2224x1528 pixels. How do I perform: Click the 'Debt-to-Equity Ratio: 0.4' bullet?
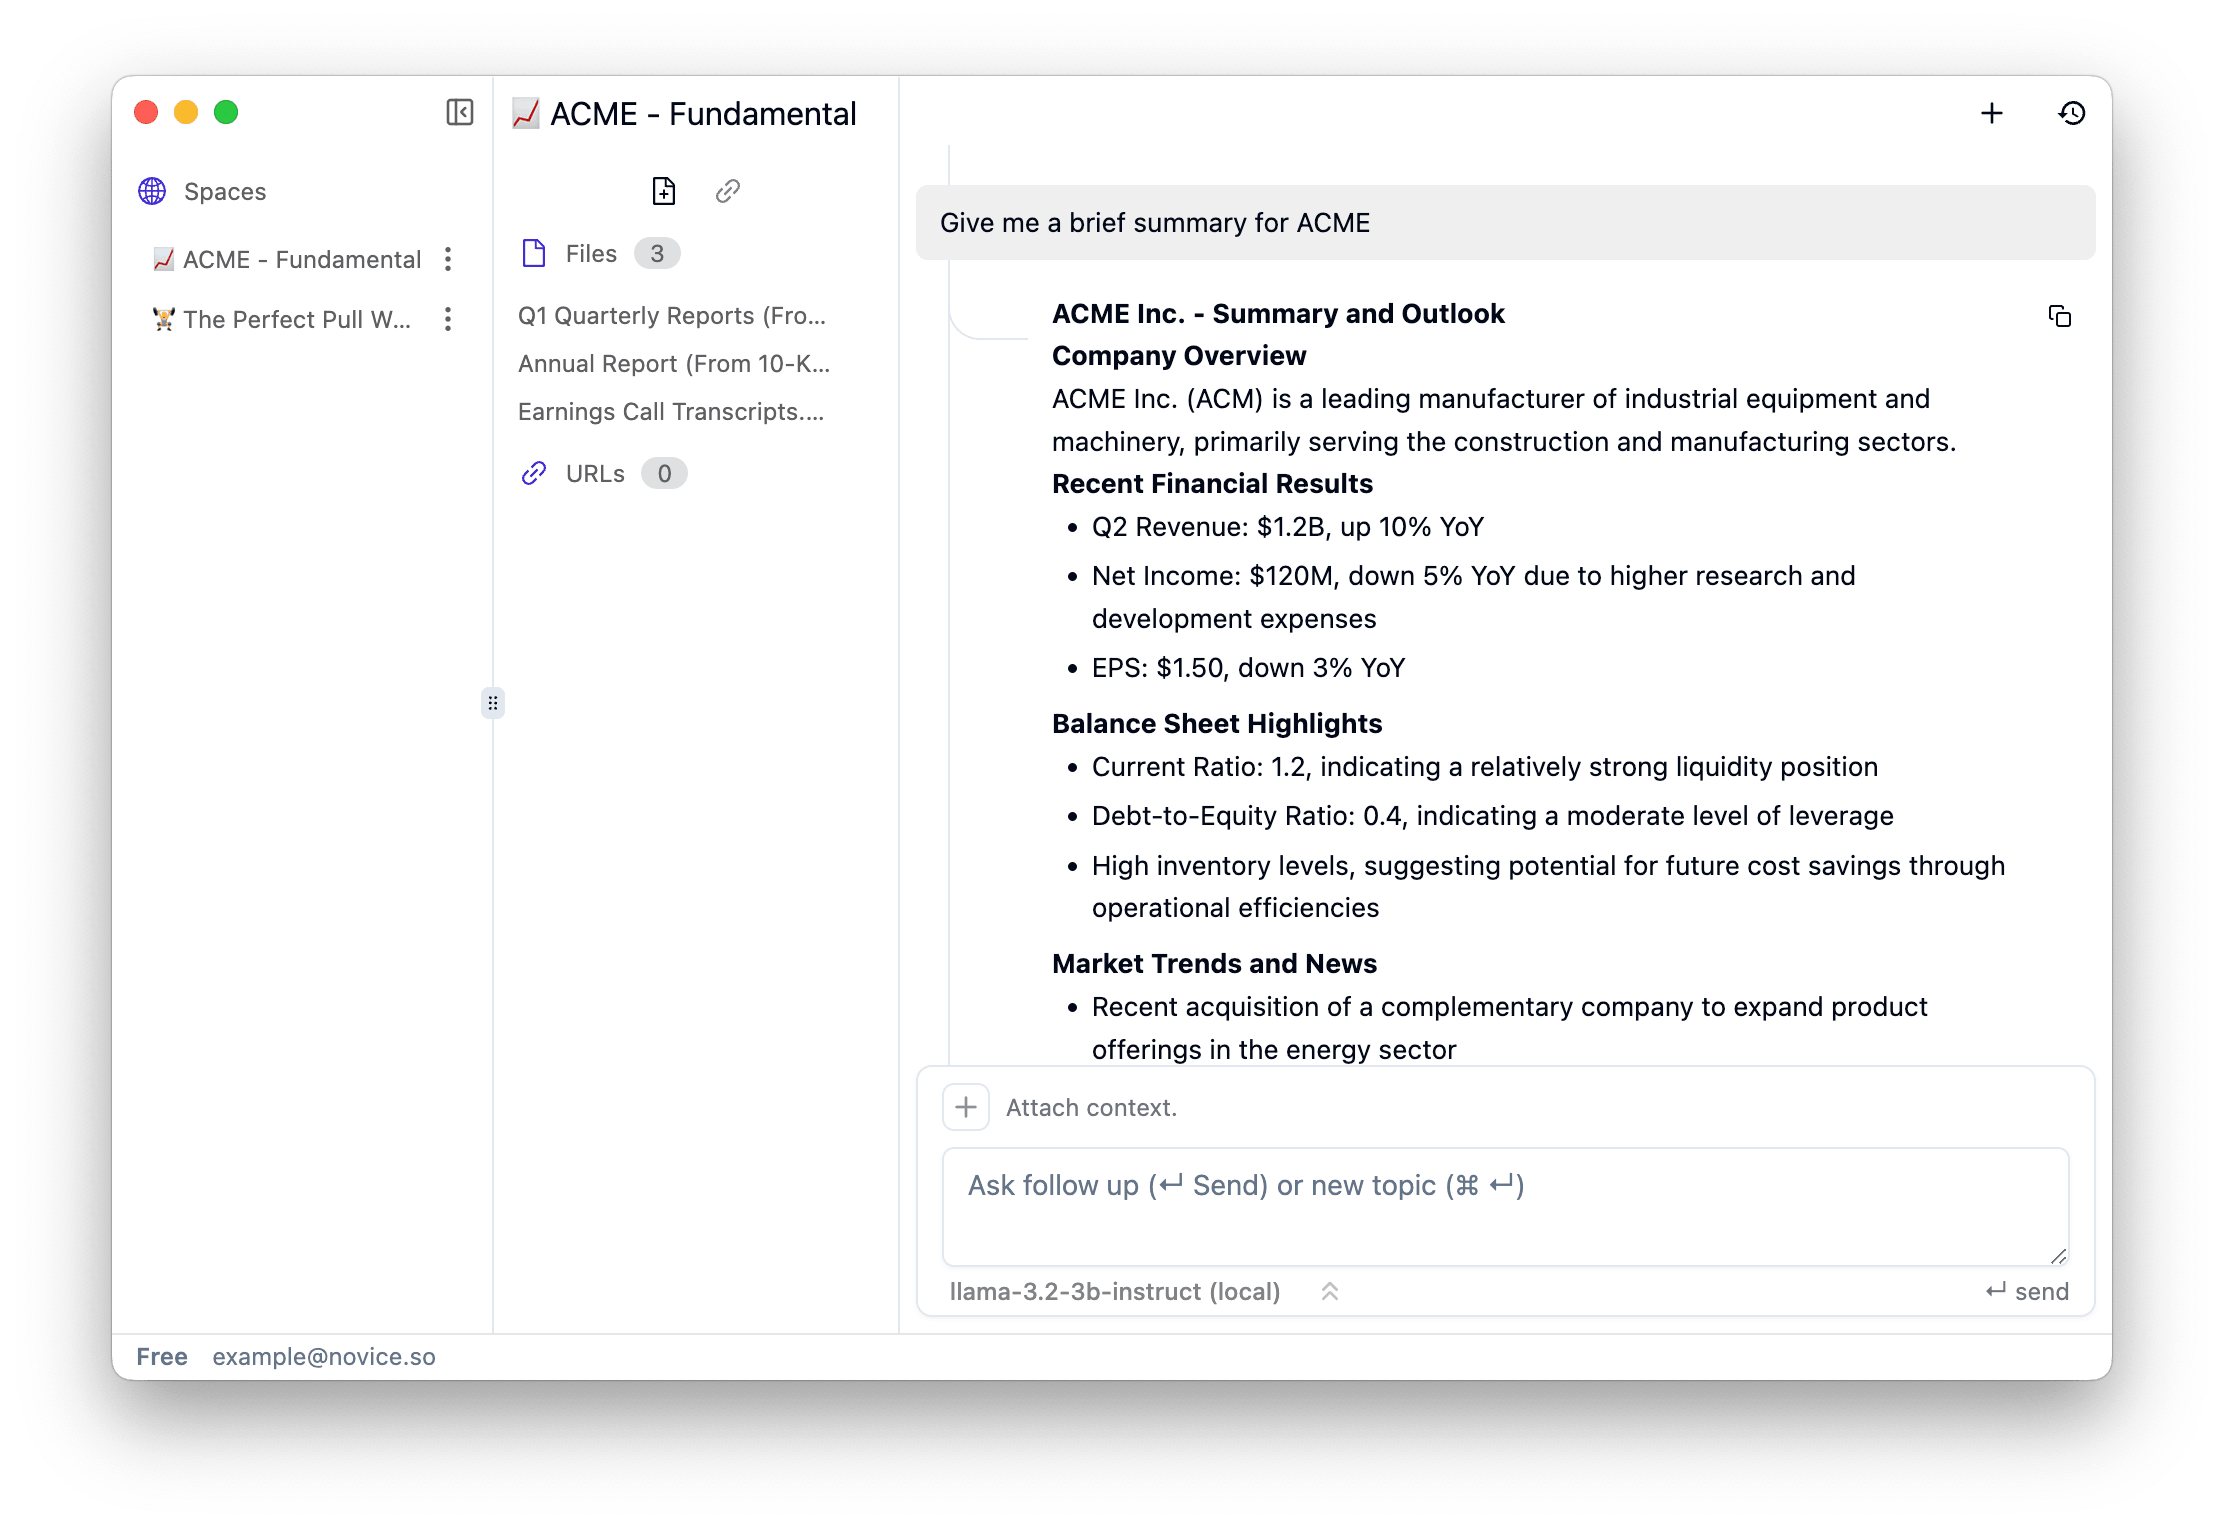pos(1492,816)
